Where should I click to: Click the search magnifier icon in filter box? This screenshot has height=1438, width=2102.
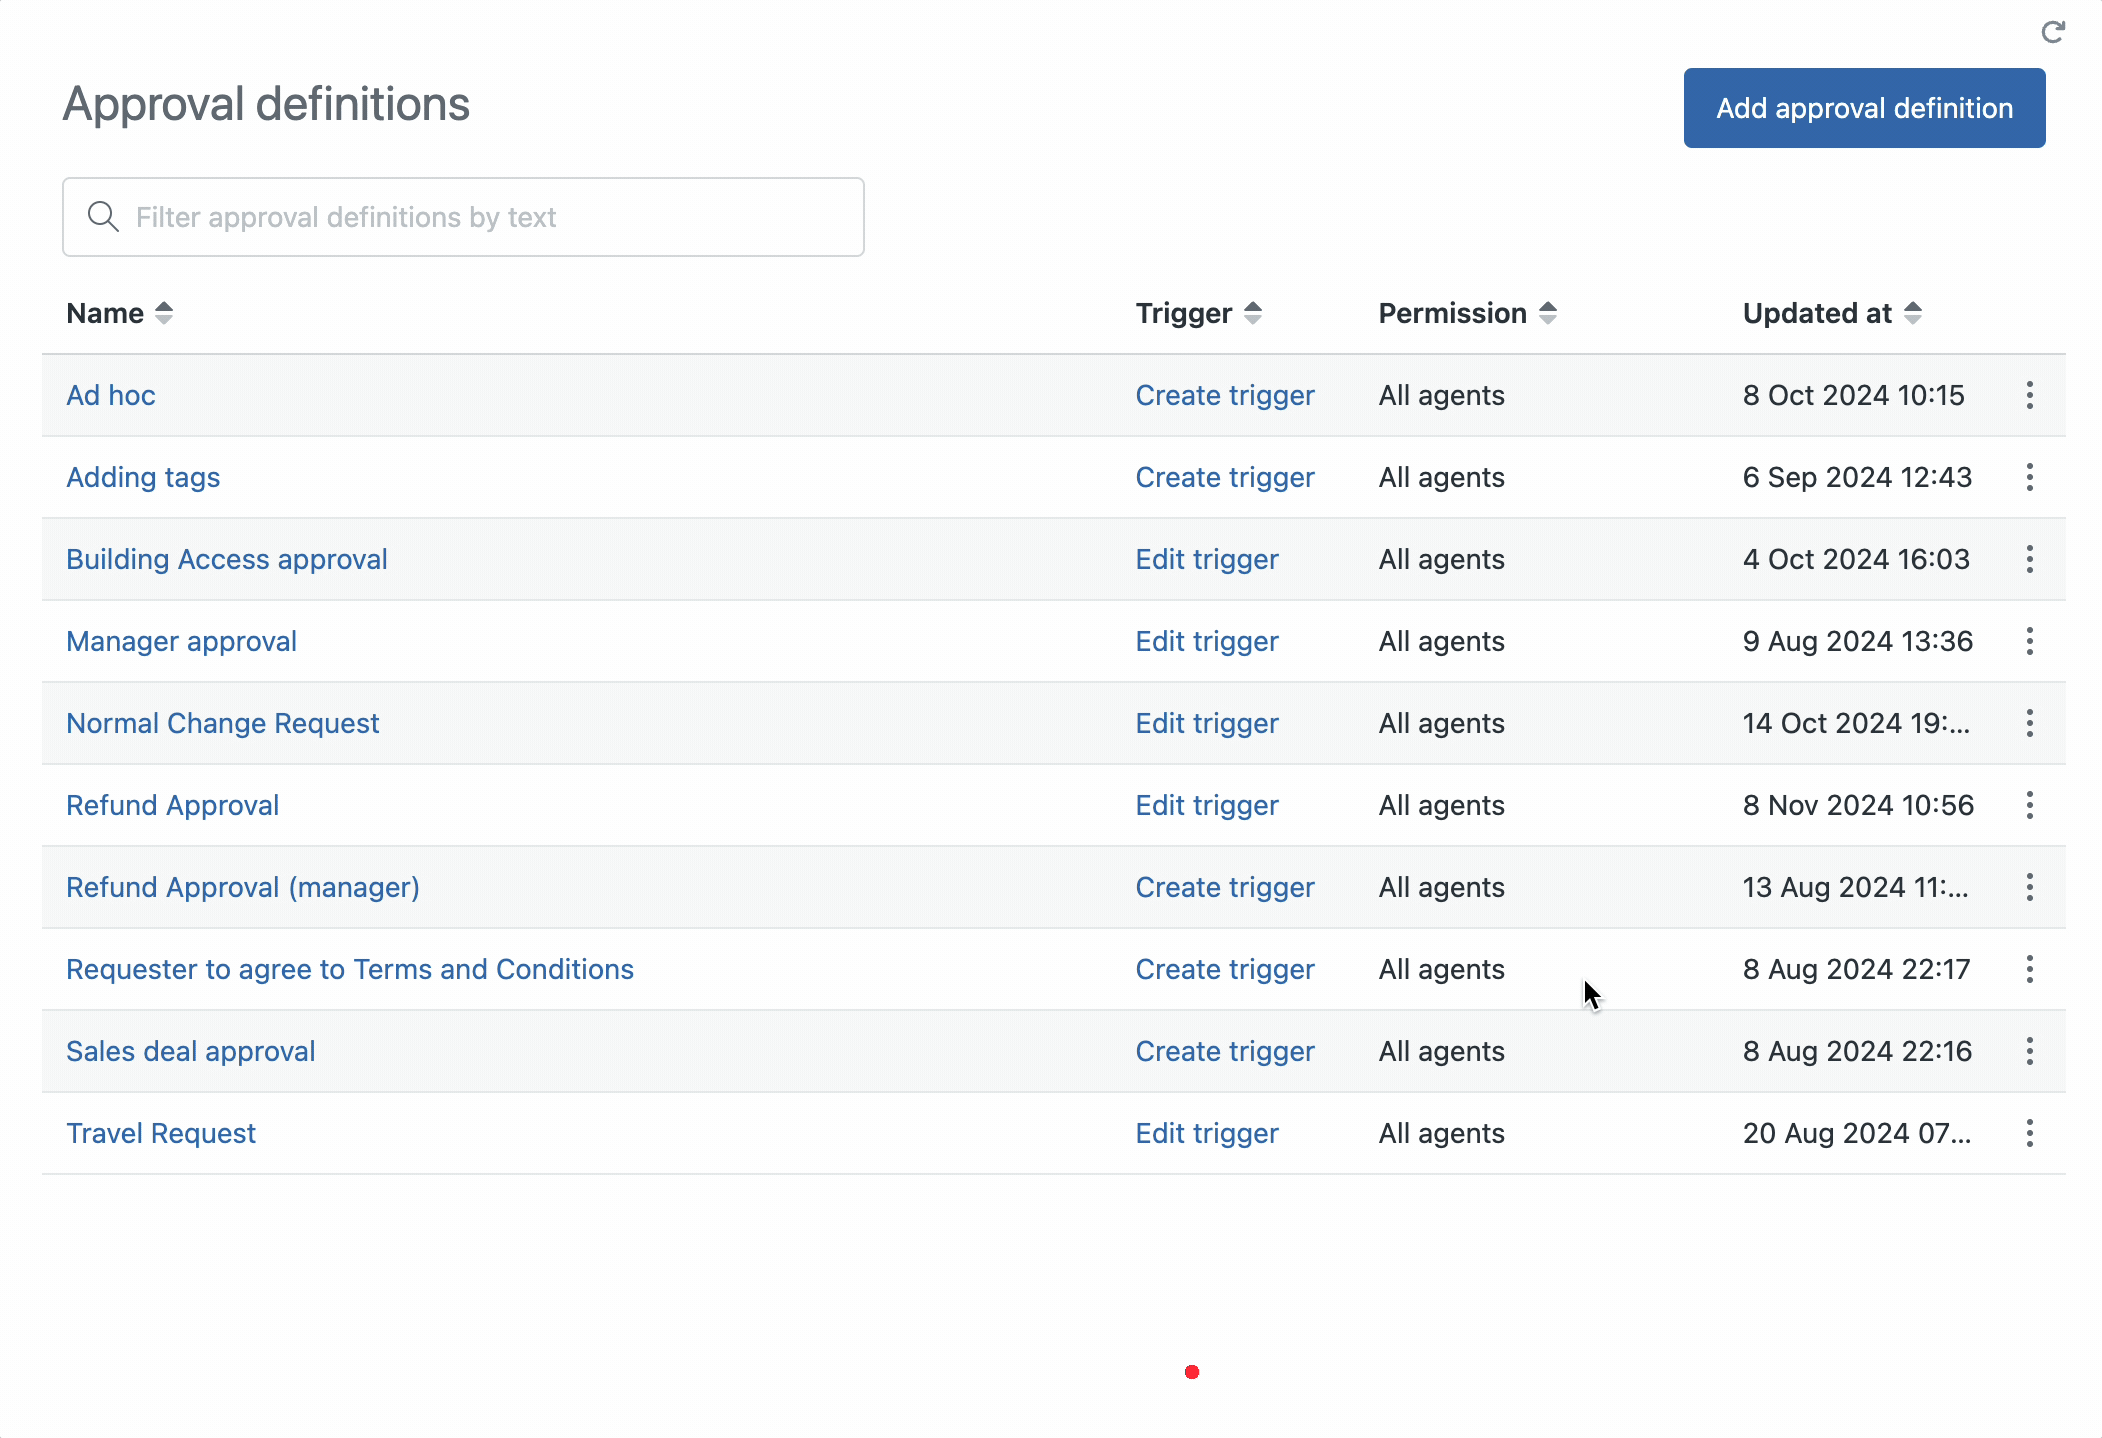(103, 216)
